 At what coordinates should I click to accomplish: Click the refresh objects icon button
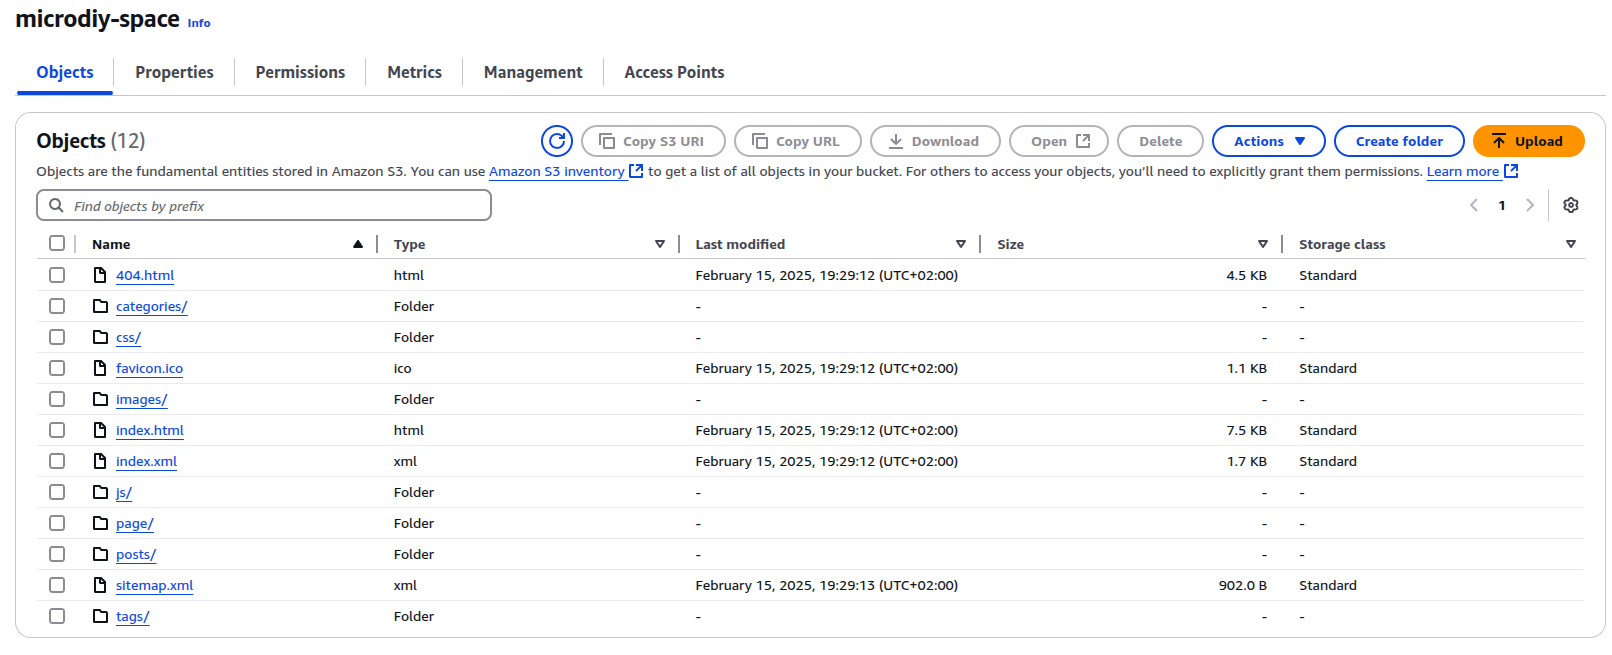tap(557, 141)
